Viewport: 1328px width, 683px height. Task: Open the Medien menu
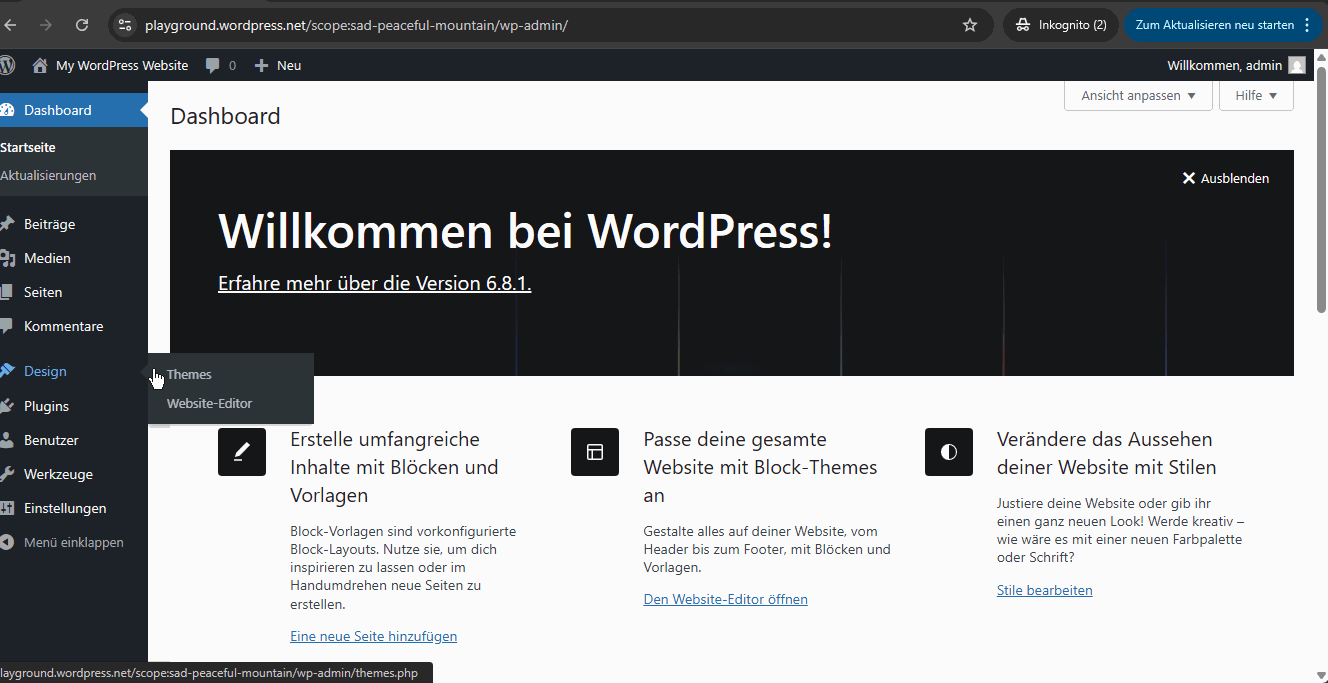[x=74, y=258]
